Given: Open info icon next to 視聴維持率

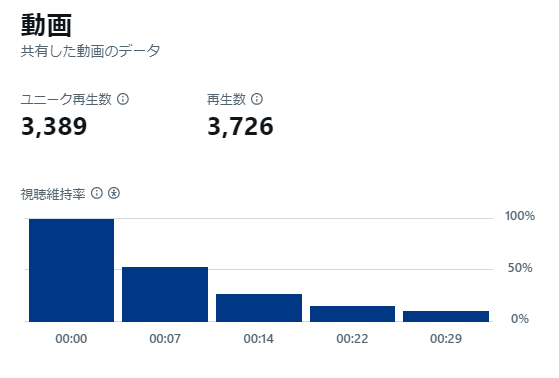Looking at the screenshot, I should 97,193.
